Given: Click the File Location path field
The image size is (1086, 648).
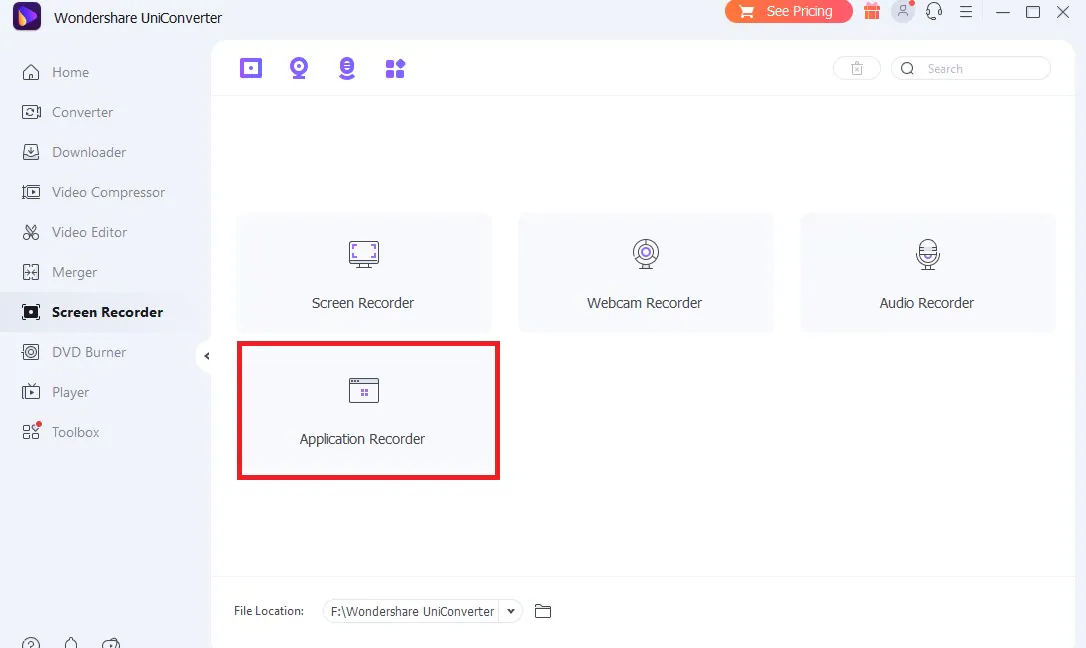Looking at the screenshot, I should coord(411,611).
